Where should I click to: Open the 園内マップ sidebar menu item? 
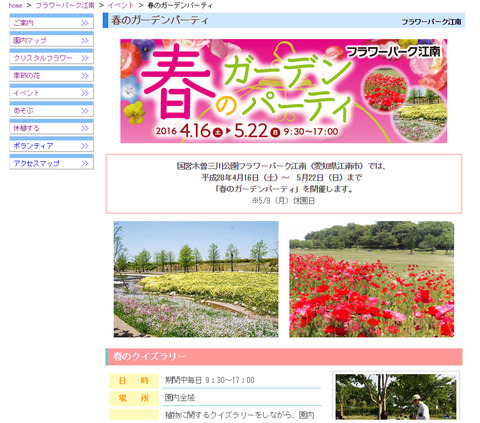51,39
